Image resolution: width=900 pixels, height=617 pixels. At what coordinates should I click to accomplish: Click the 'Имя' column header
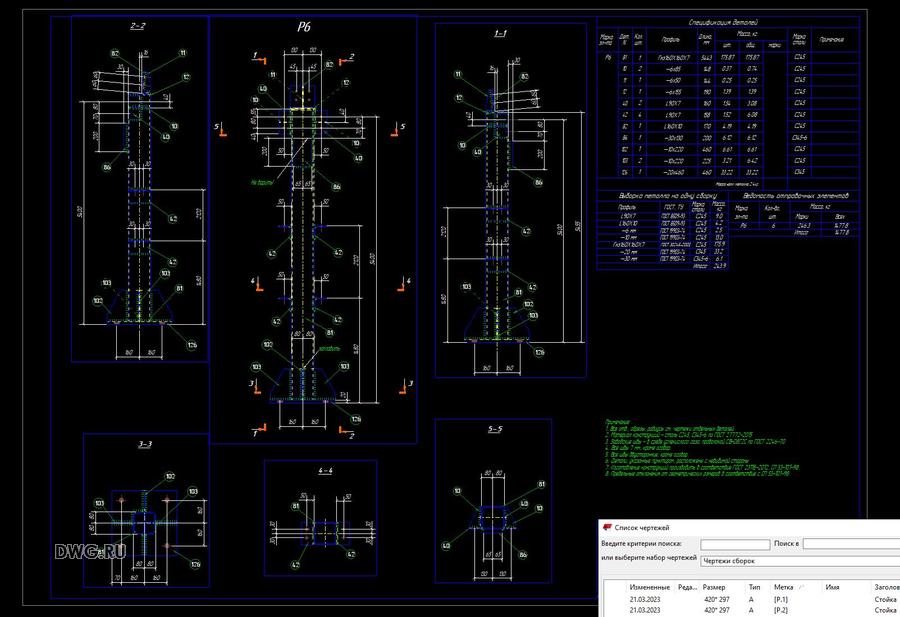click(x=831, y=588)
